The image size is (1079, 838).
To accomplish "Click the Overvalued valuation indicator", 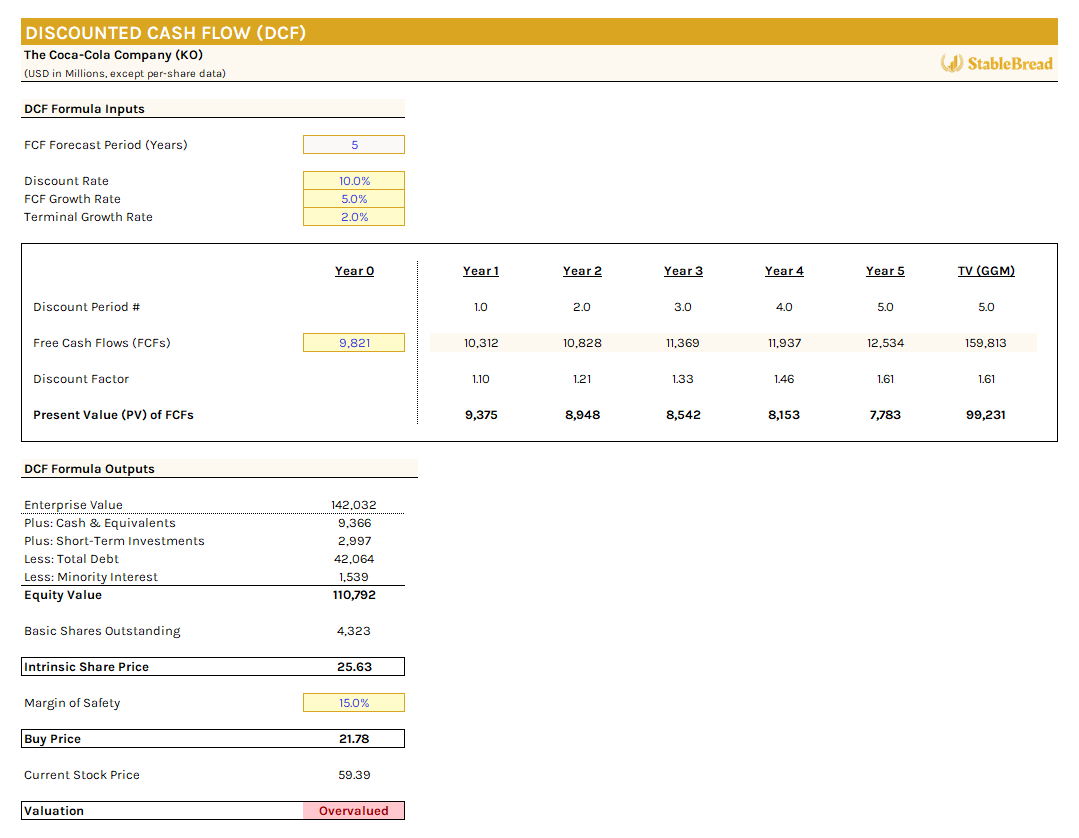I will click(x=353, y=810).
